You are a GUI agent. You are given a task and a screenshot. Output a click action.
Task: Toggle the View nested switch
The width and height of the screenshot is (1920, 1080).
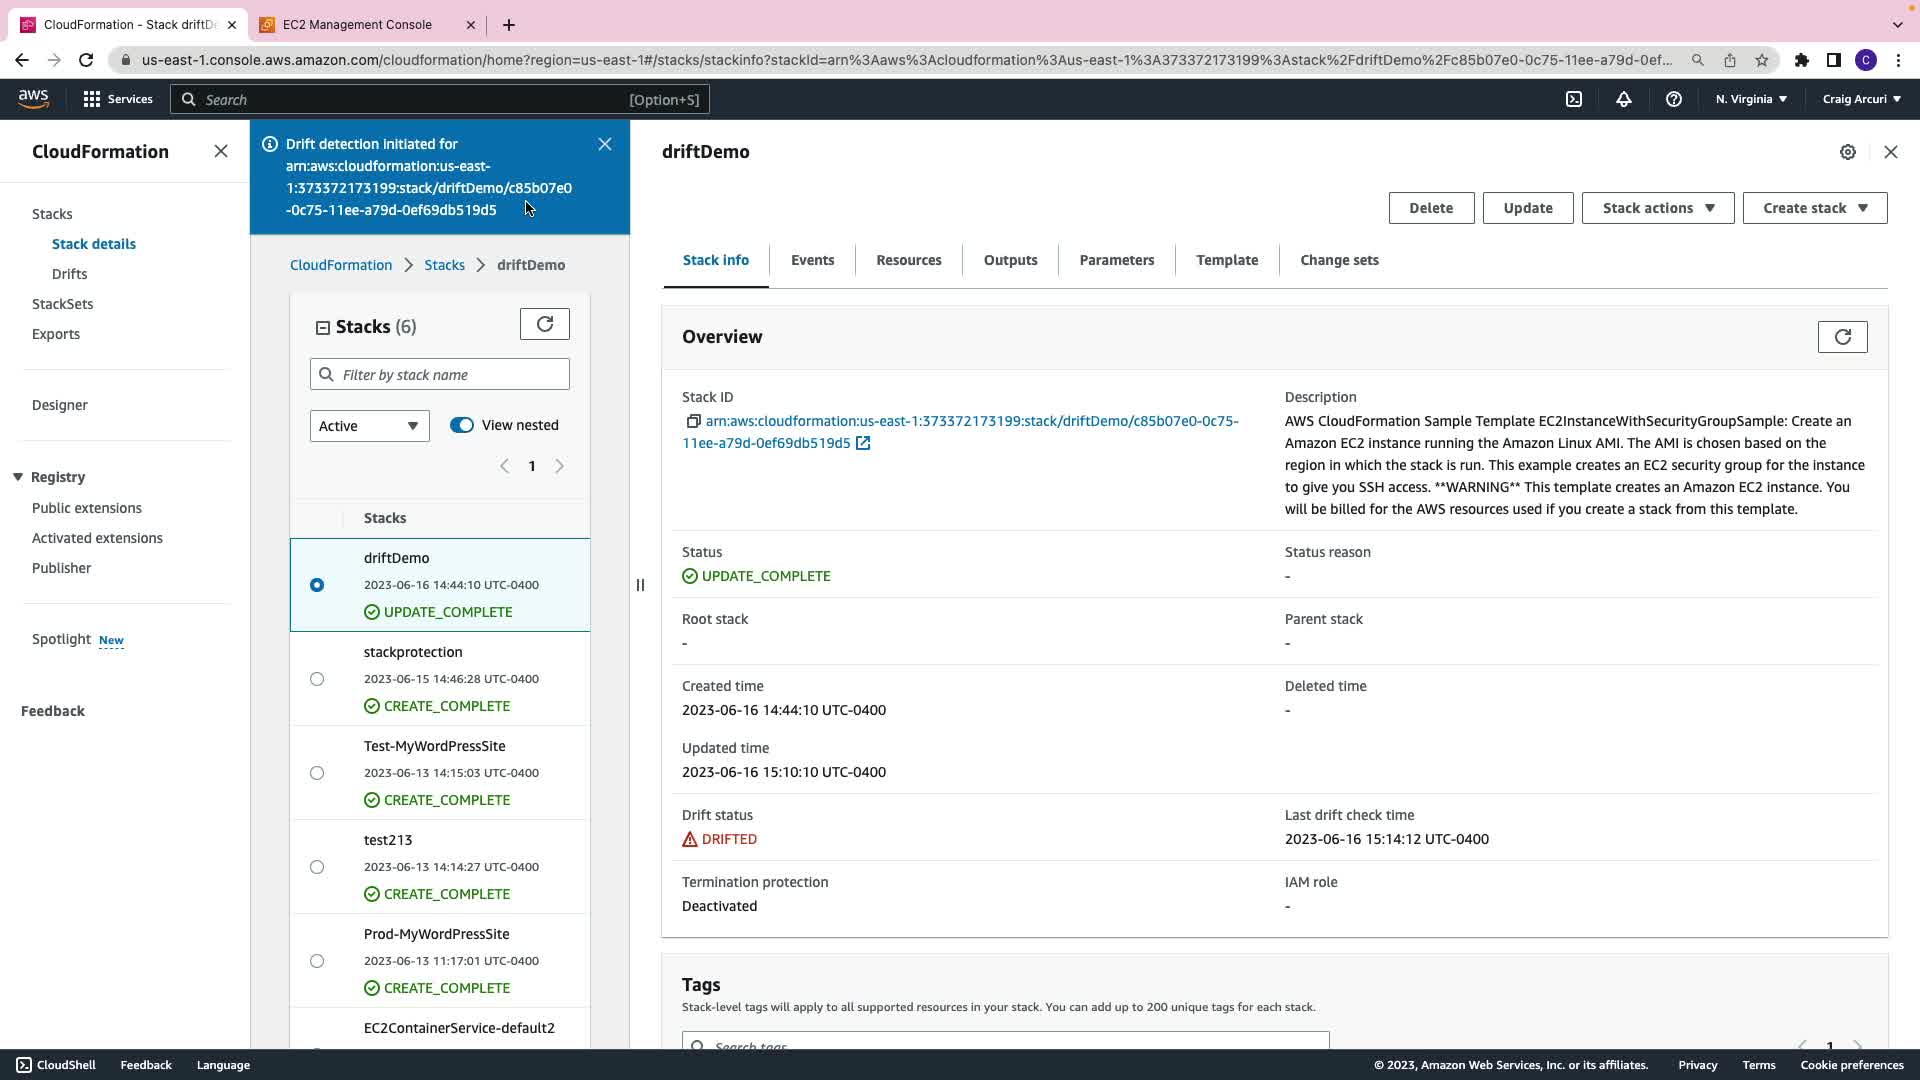[462, 425]
